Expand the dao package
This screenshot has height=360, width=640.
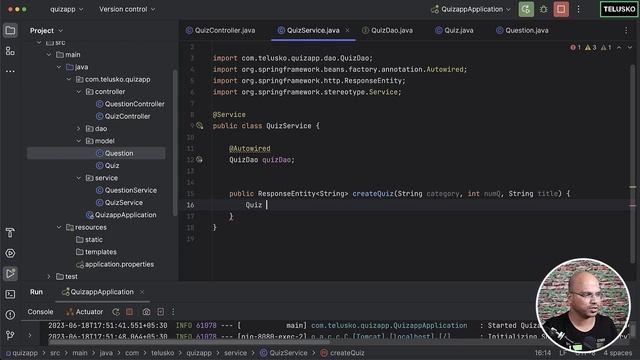tap(79, 129)
